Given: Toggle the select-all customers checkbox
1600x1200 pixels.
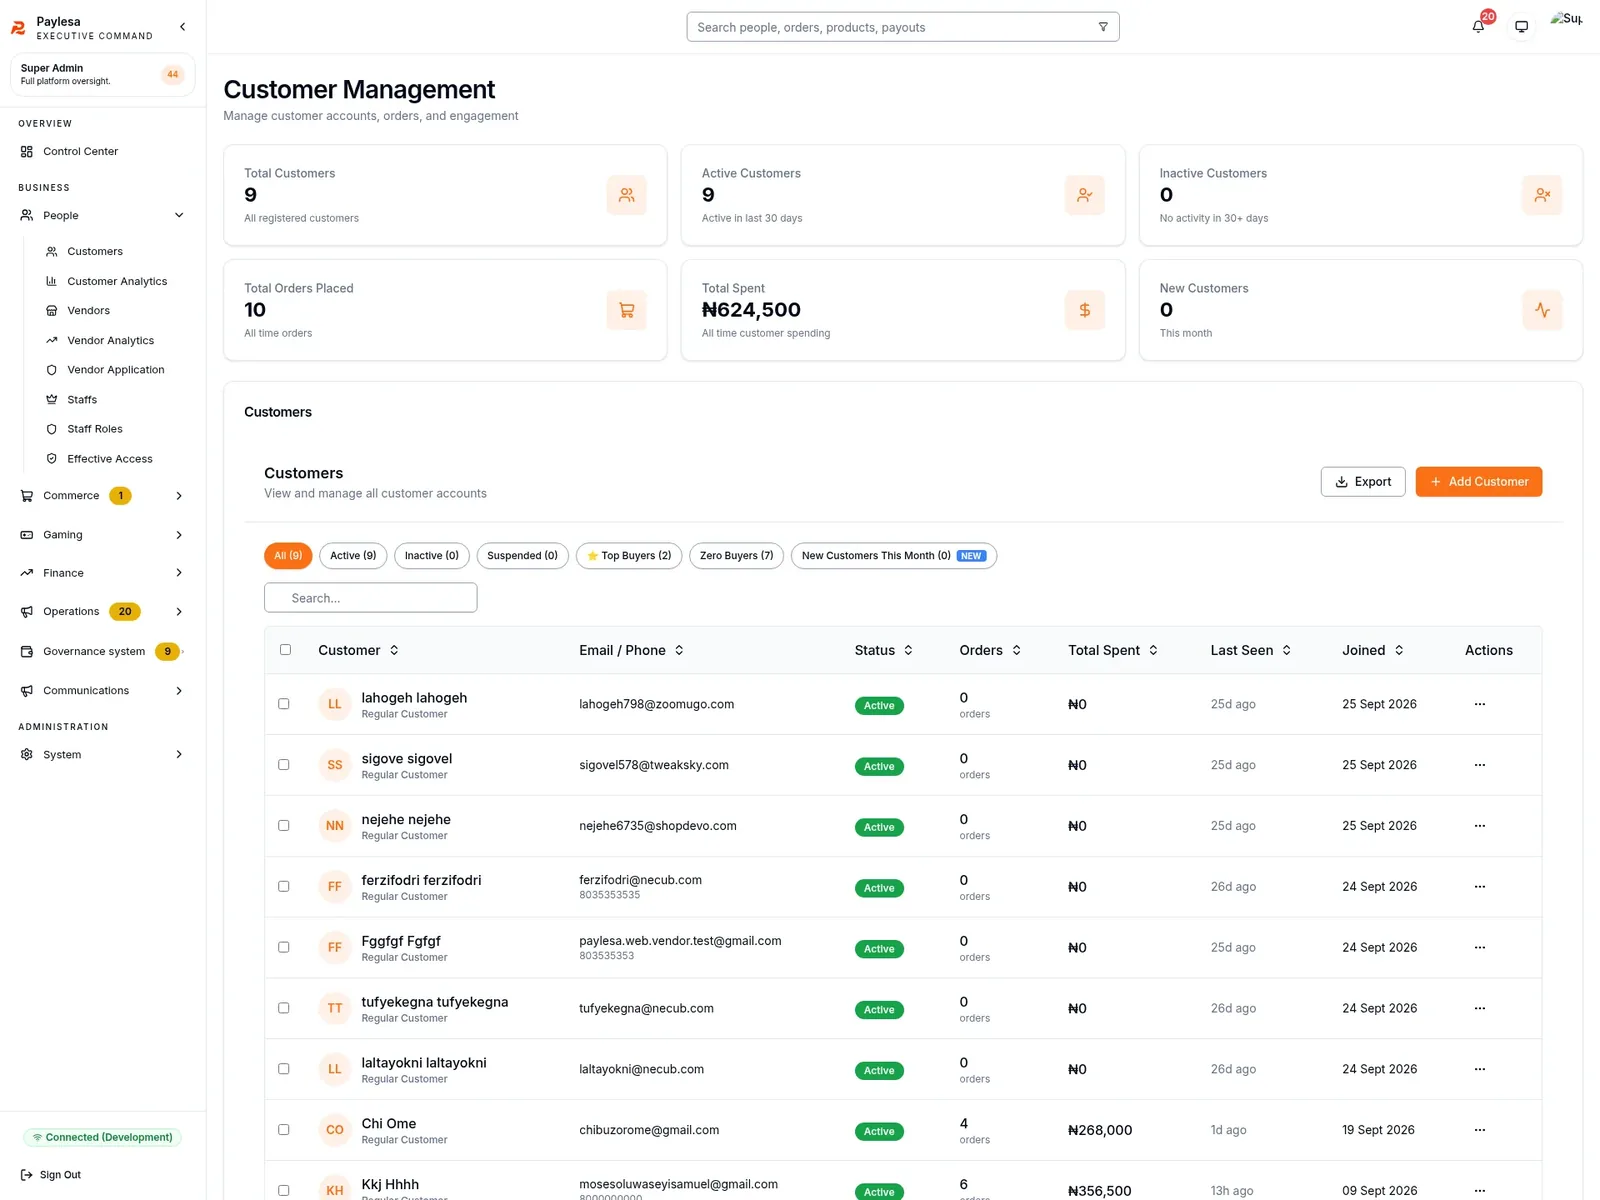Looking at the screenshot, I should pyautogui.click(x=285, y=650).
